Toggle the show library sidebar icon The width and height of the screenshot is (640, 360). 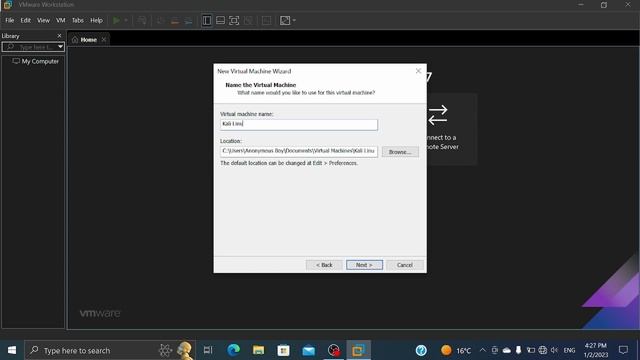point(207,20)
